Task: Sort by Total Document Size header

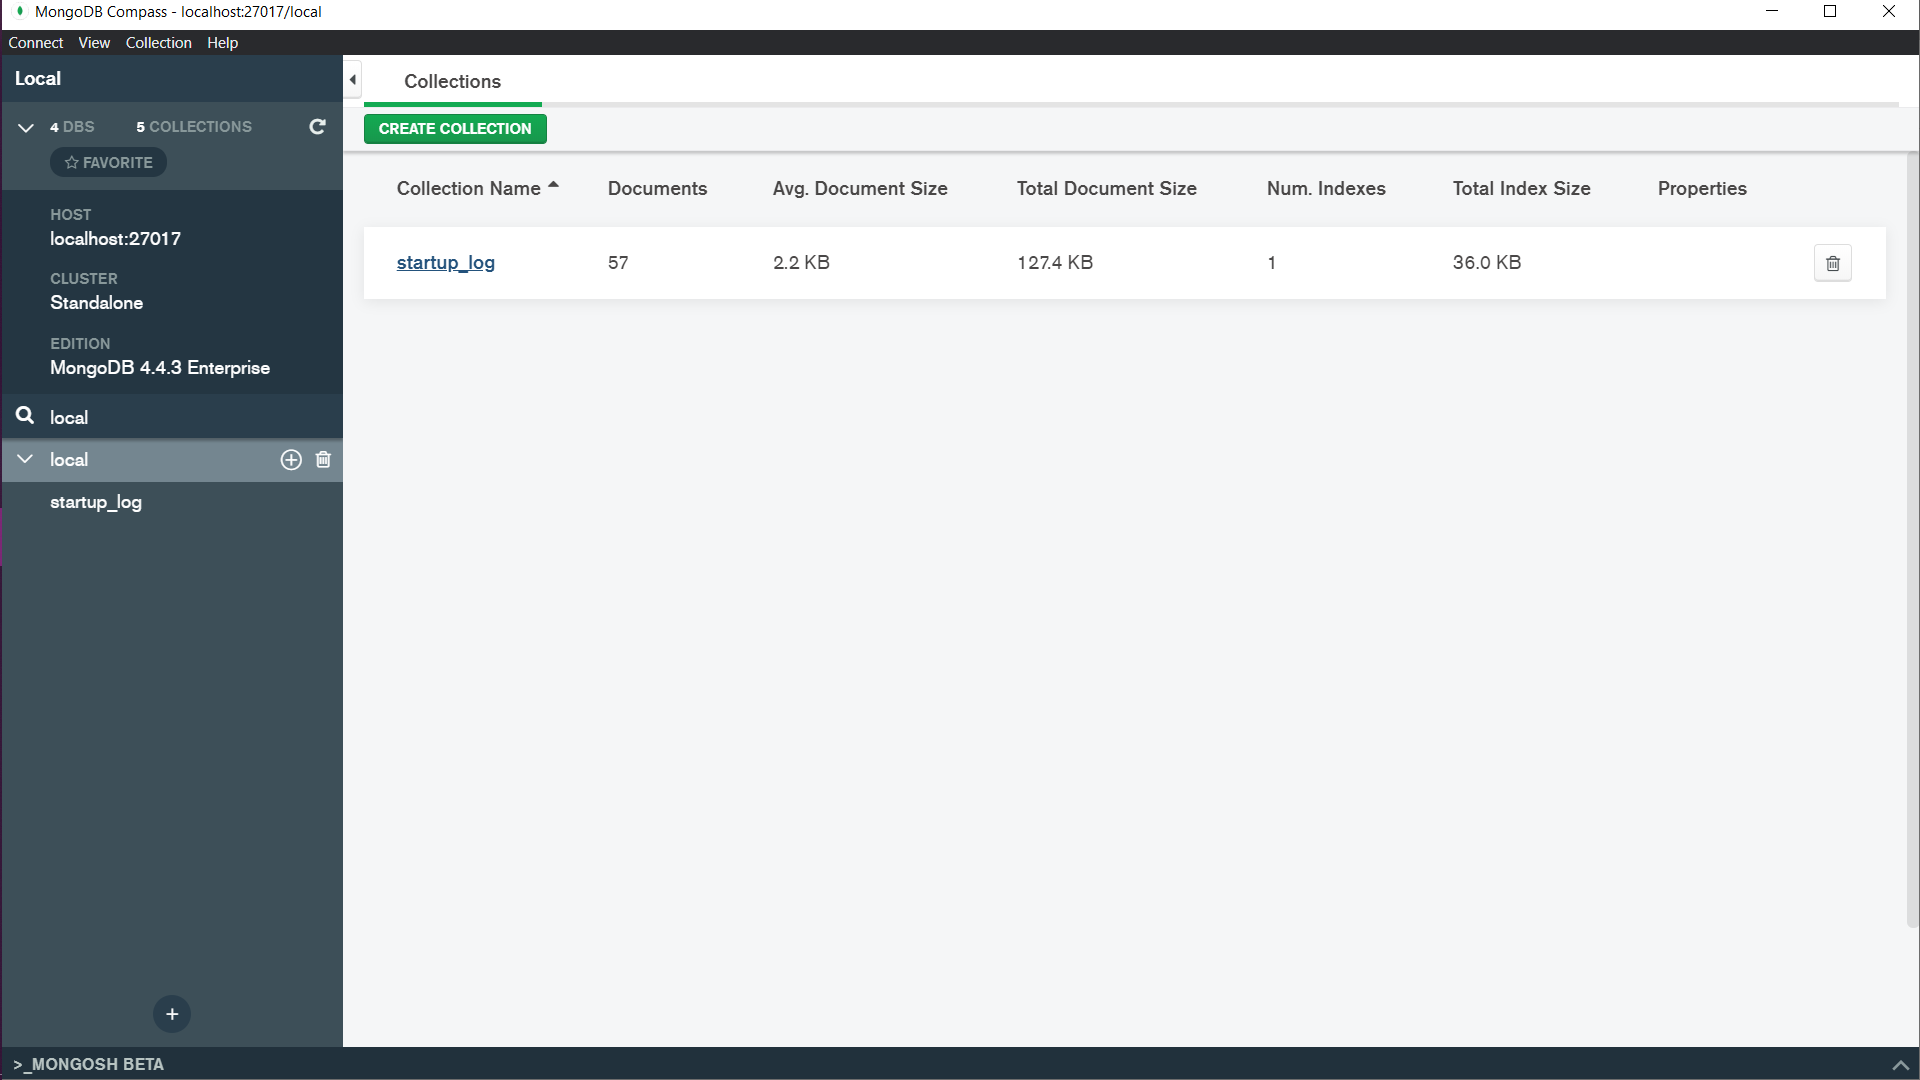Action: click(1106, 189)
